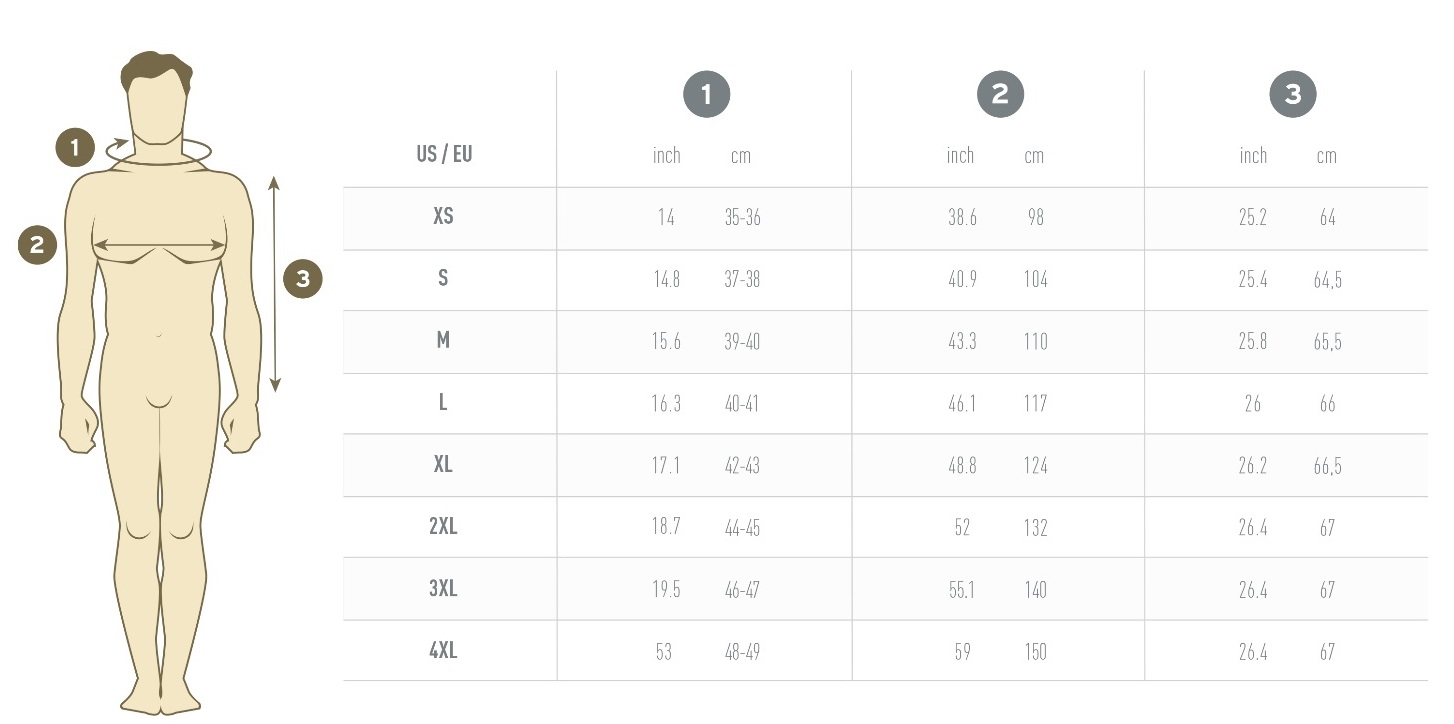This screenshot has width=1454, height=724.
Task: Select the XS size row label
Action: 443,216
